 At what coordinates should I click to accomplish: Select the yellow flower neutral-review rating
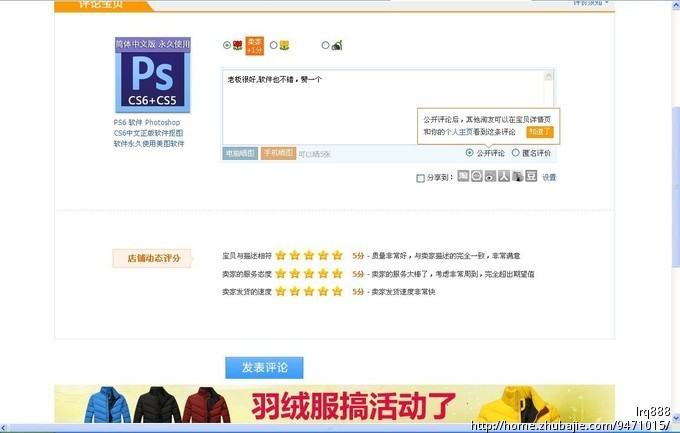(x=273, y=45)
